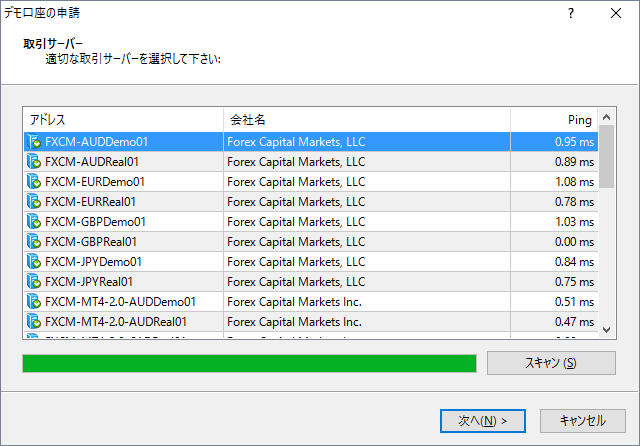The image size is (640, 446).
Task: Click the server list scrollbar thumb
Action: pyautogui.click(x=607, y=157)
